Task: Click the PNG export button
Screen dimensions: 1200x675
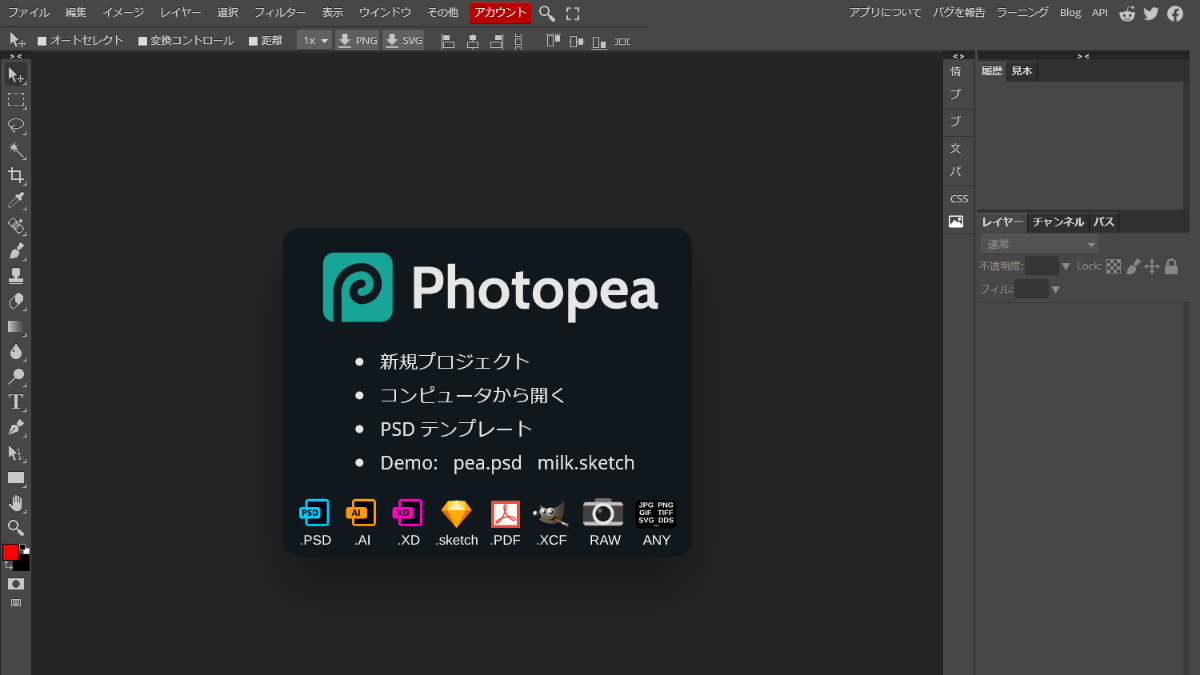Action: tap(357, 41)
